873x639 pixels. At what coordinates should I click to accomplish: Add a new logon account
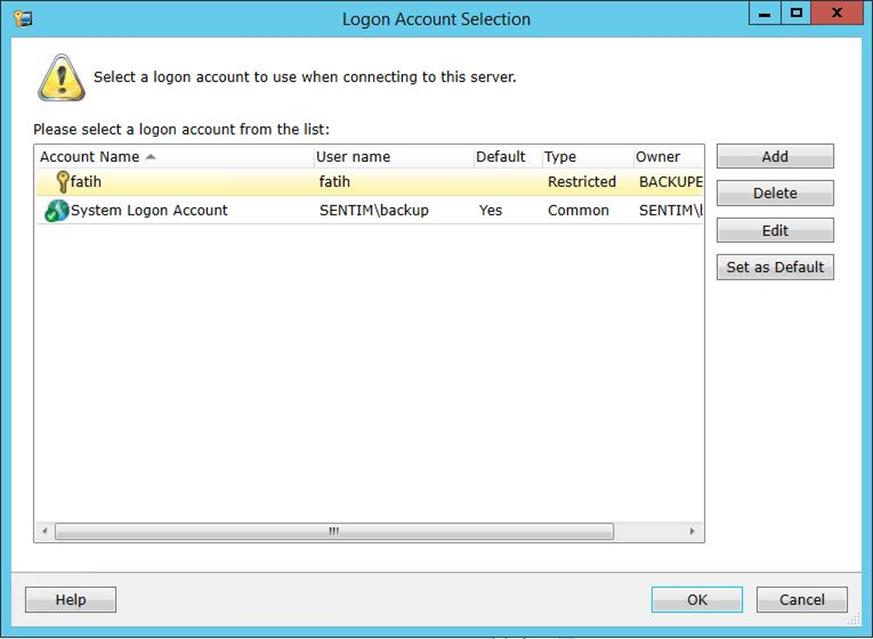coord(775,156)
